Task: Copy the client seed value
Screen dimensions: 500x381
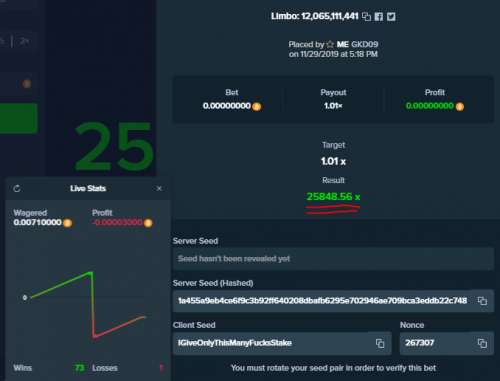Action: pos(380,343)
